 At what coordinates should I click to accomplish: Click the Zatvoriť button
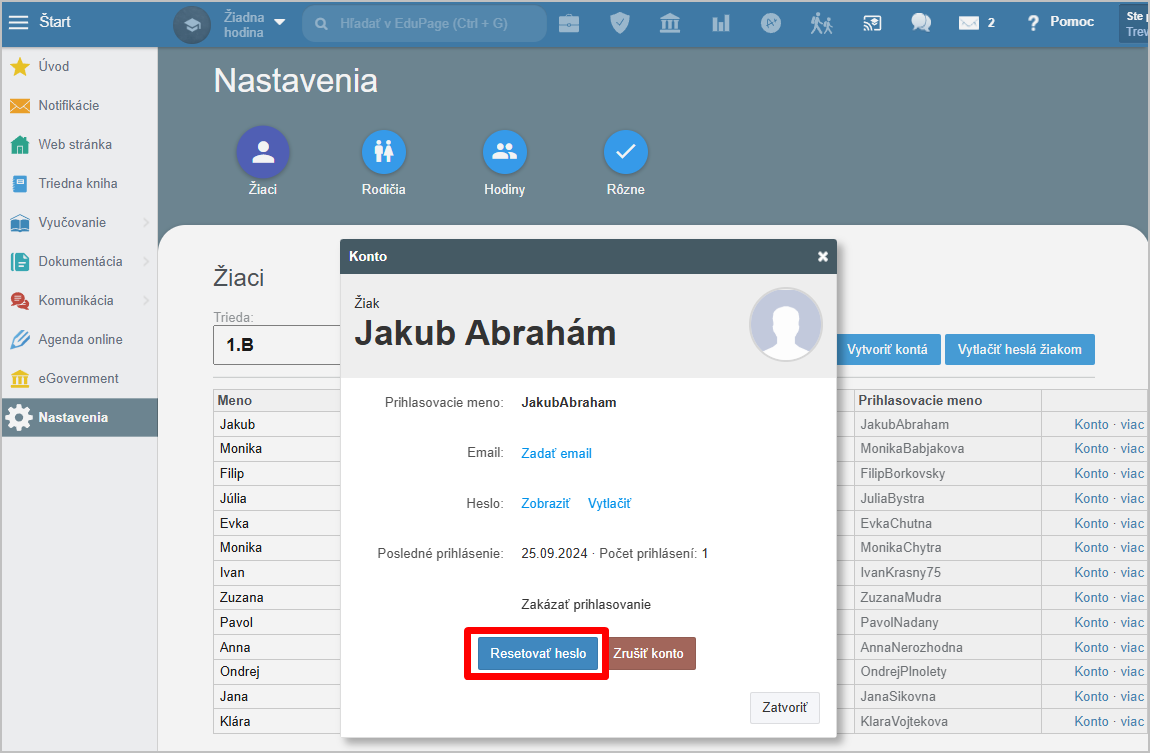click(784, 708)
